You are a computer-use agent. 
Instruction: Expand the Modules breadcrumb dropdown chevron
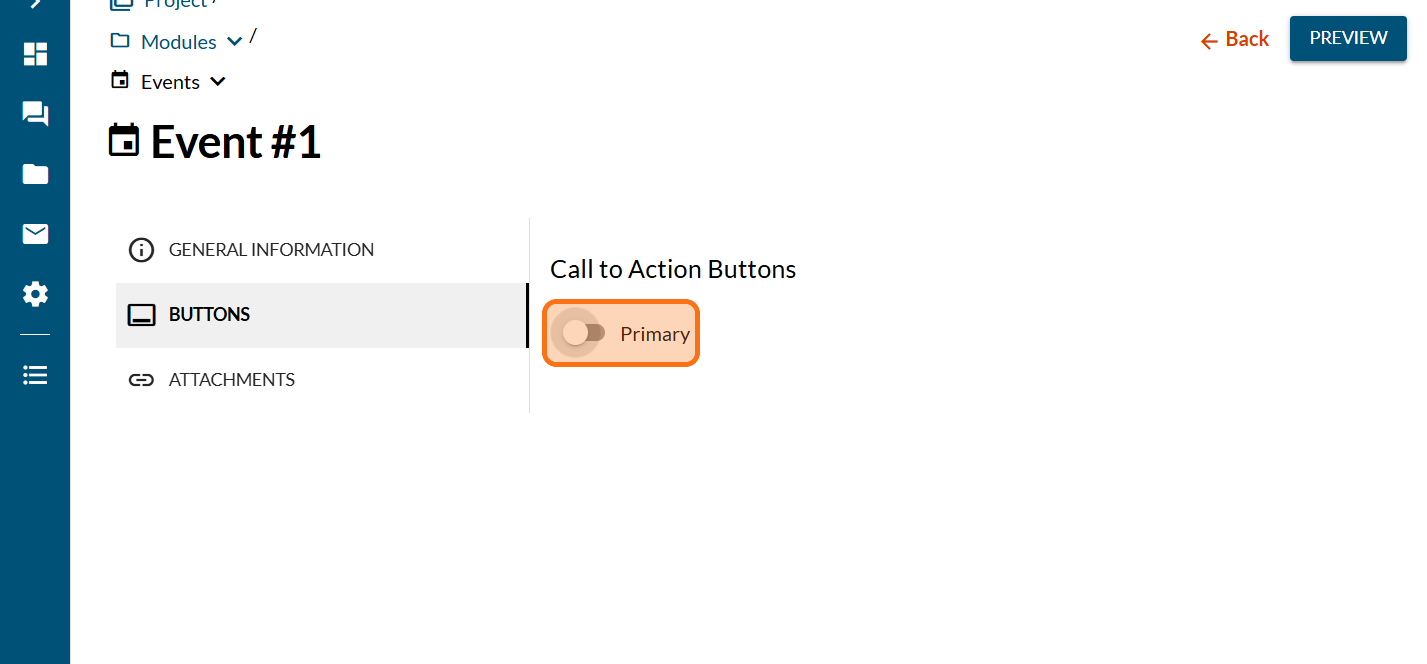pos(235,41)
